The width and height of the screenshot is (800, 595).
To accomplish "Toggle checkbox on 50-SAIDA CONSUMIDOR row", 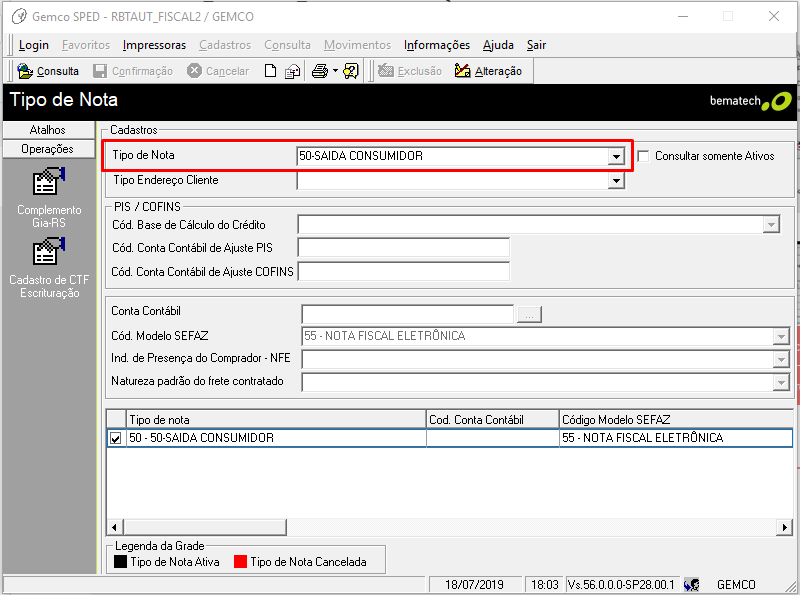I will 116,438.
